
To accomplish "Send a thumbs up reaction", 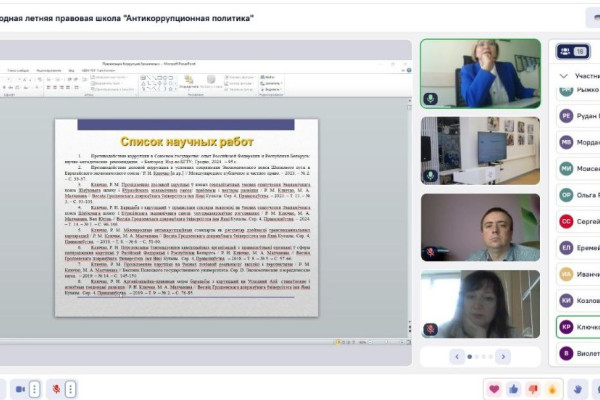I will (515, 388).
